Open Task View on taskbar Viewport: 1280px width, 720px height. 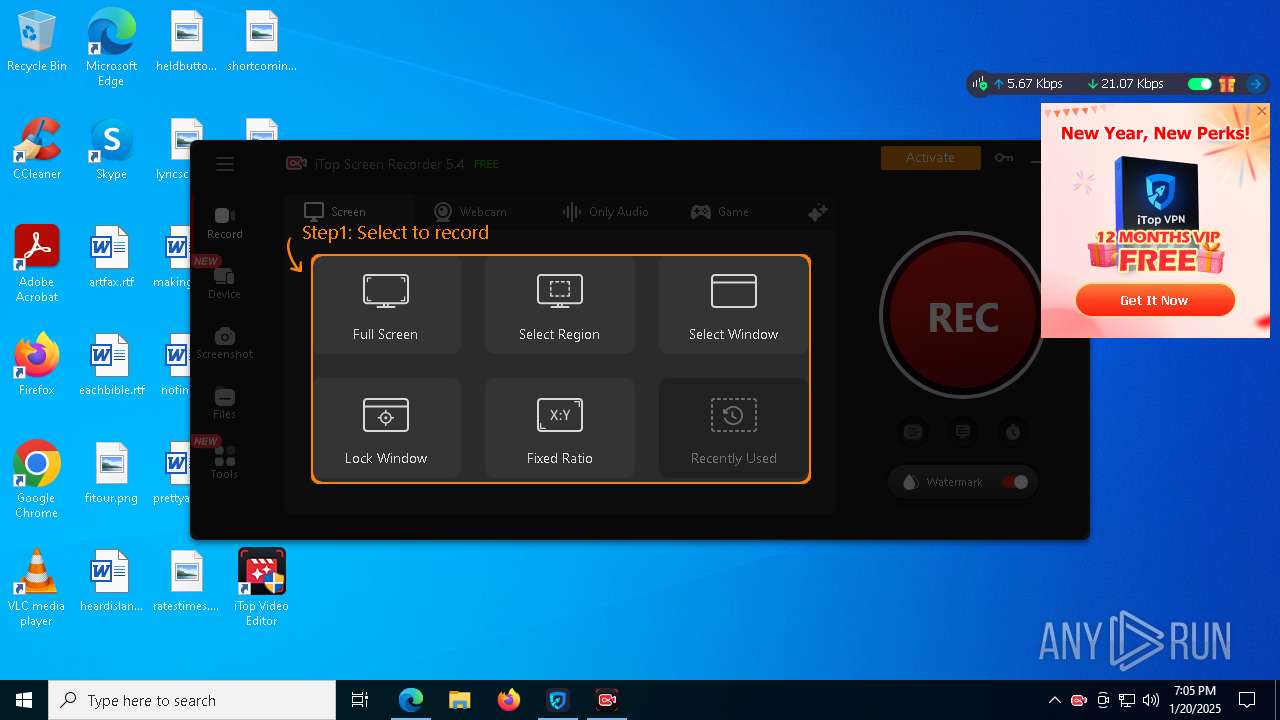point(360,700)
